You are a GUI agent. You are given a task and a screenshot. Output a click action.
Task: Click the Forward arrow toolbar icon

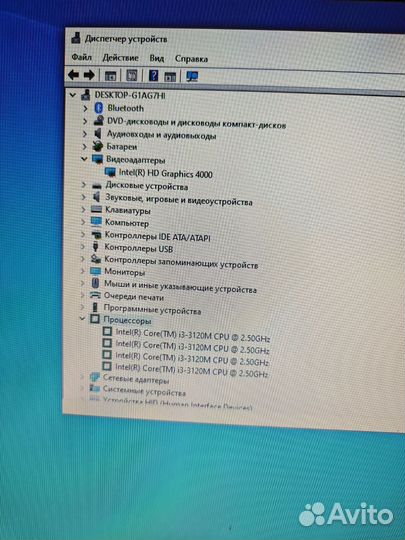(x=89, y=75)
